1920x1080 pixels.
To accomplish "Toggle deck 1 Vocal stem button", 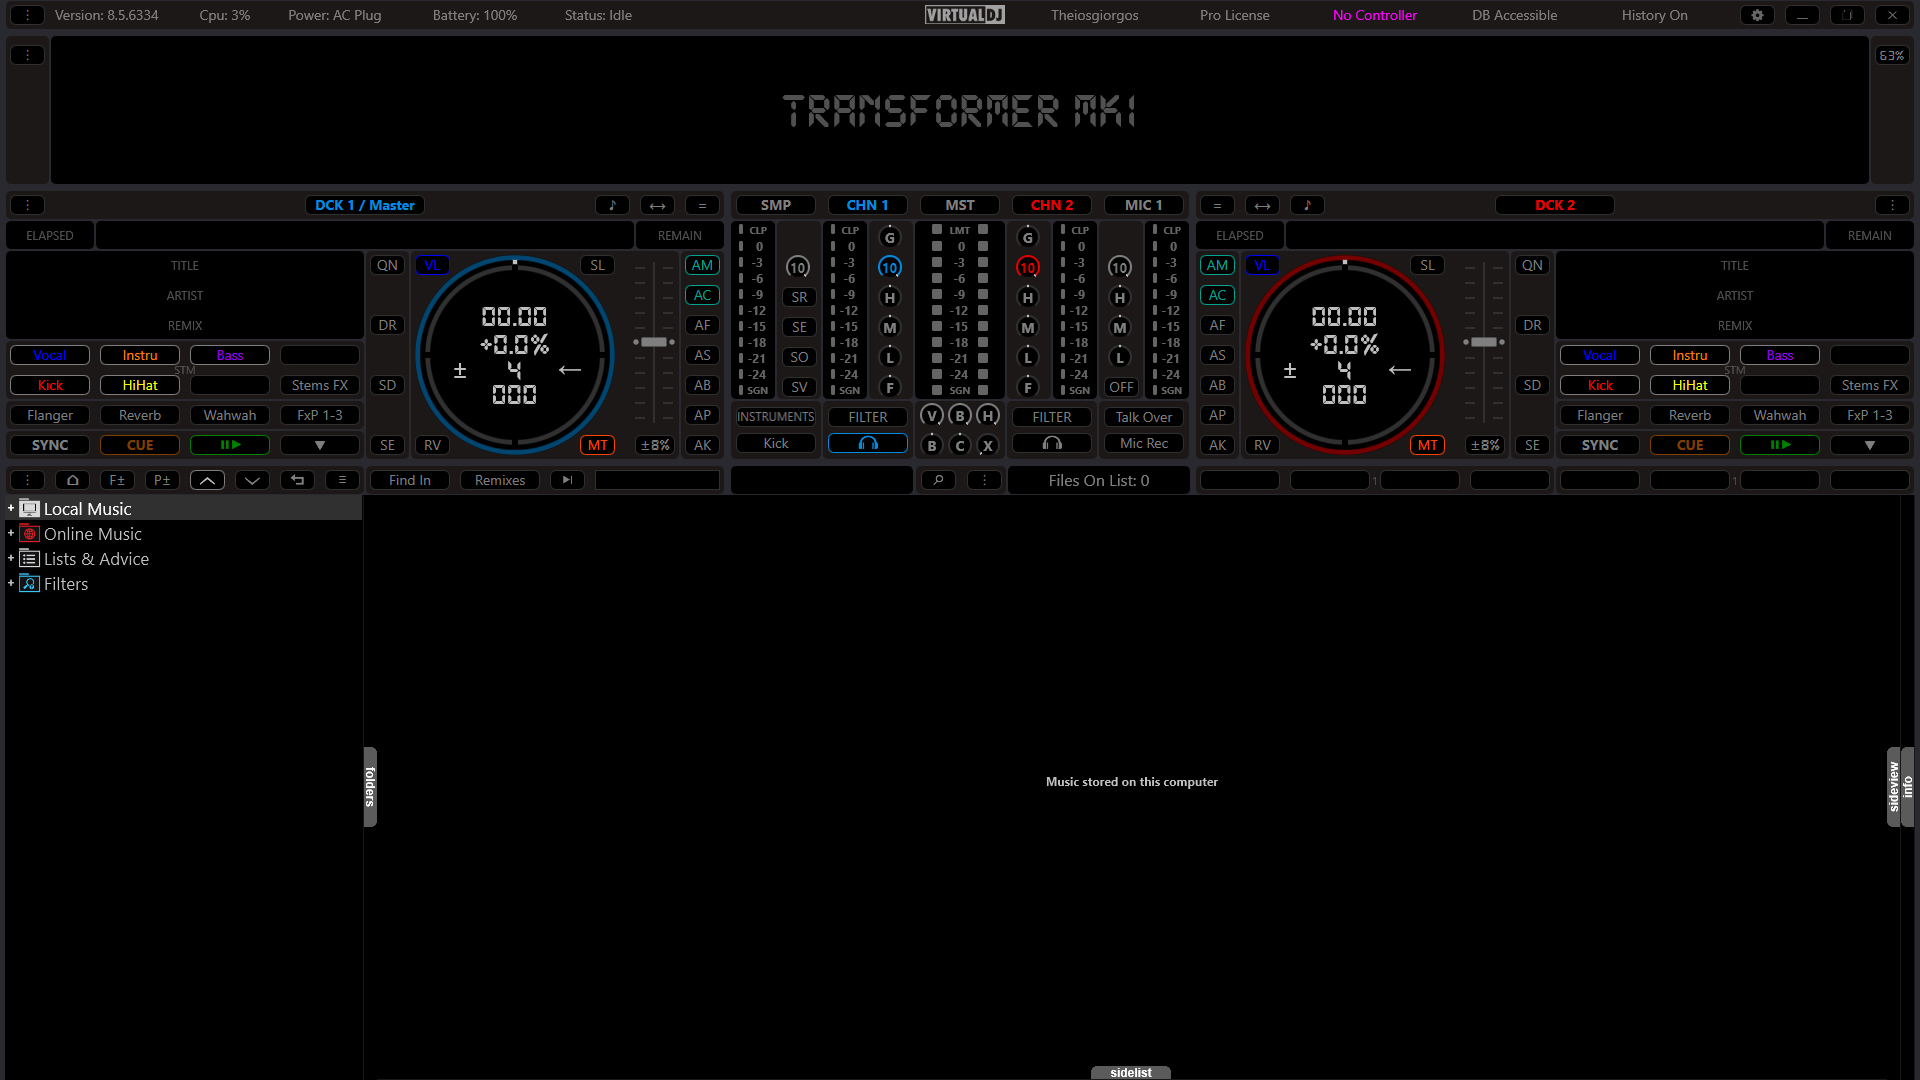I will tap(50, 355).
